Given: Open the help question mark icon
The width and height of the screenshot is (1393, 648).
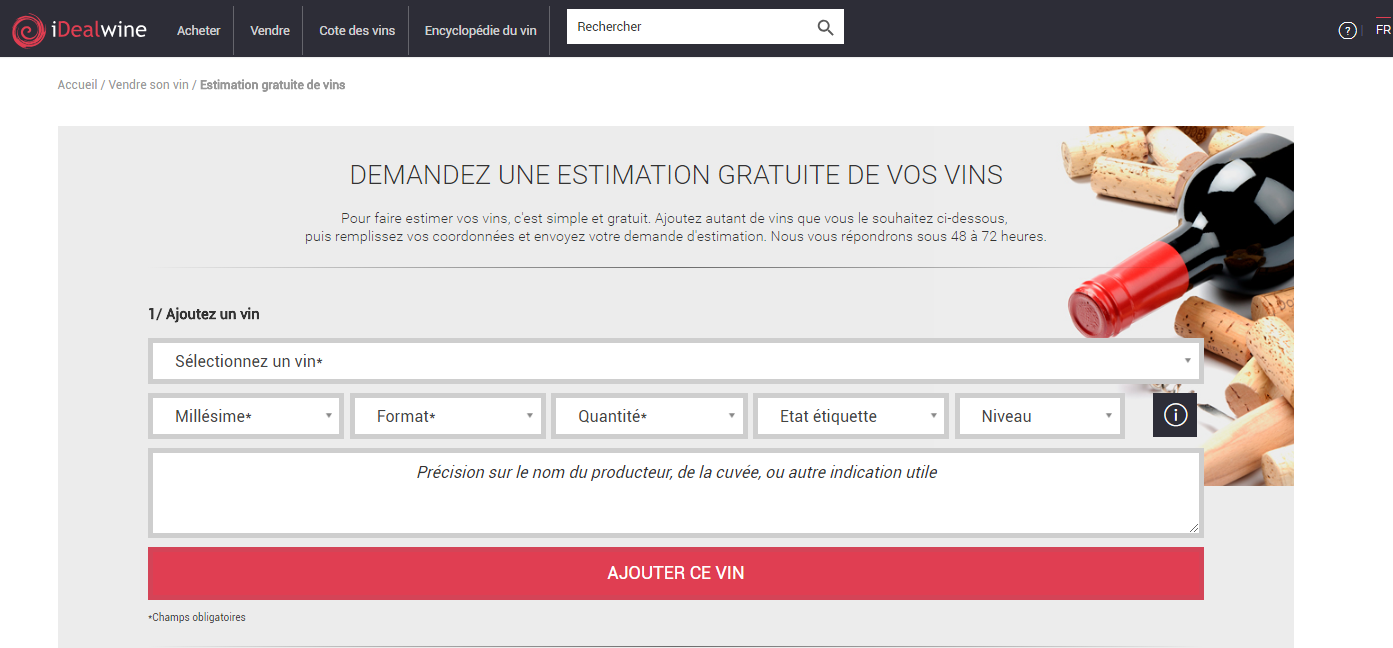Looking at the screenshot, I should coord(1347,30).
